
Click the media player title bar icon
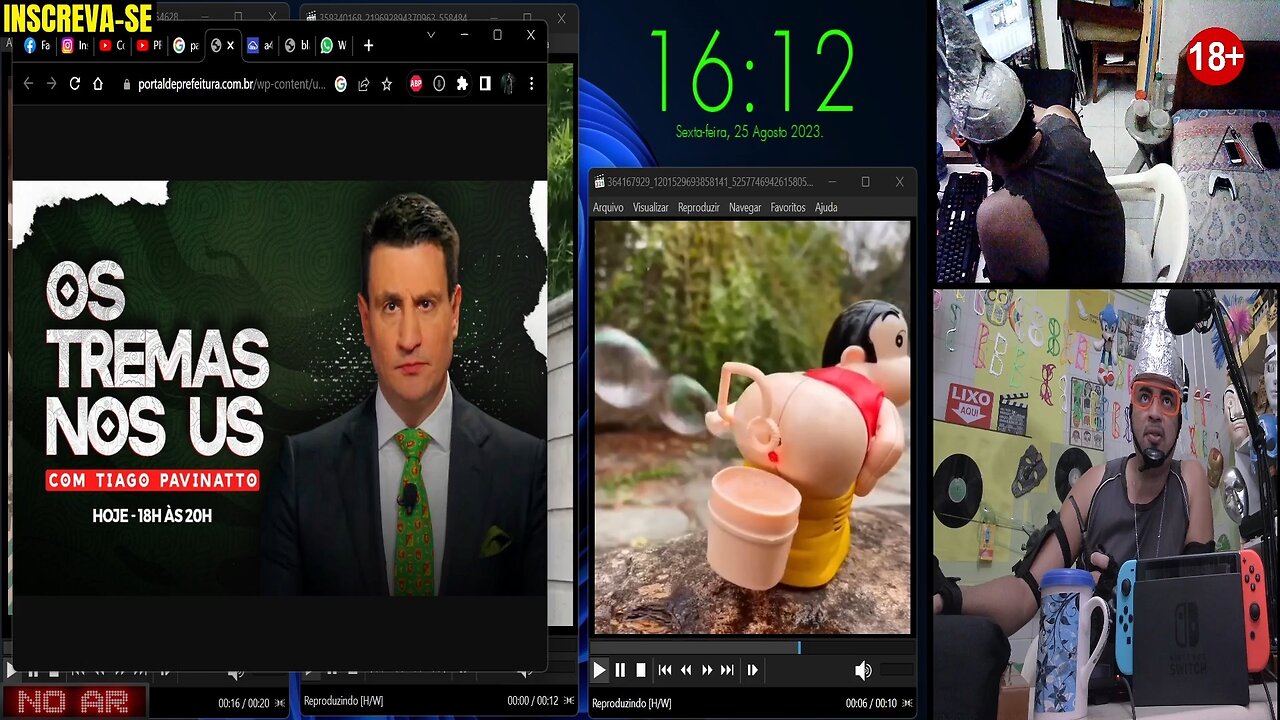point(599,182)
